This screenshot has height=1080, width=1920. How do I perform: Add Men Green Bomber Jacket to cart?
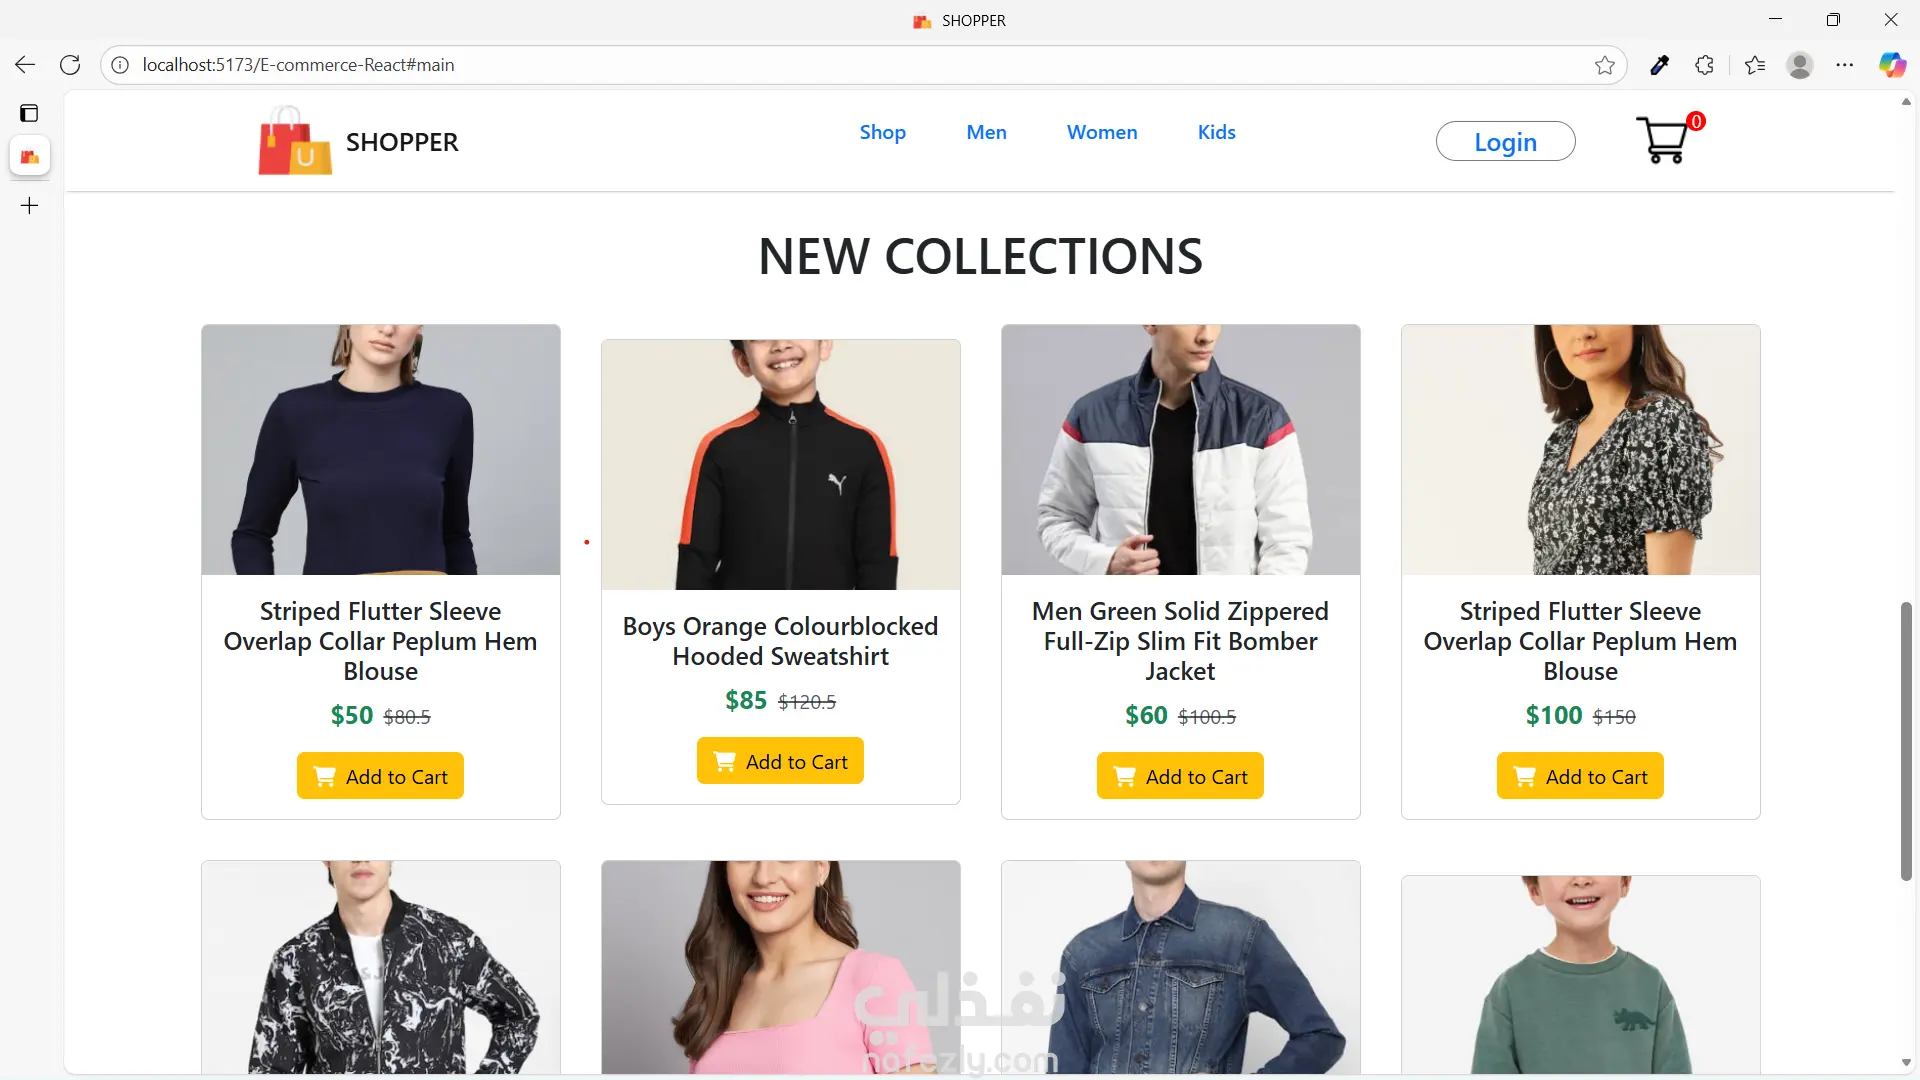coord(1180,776)
